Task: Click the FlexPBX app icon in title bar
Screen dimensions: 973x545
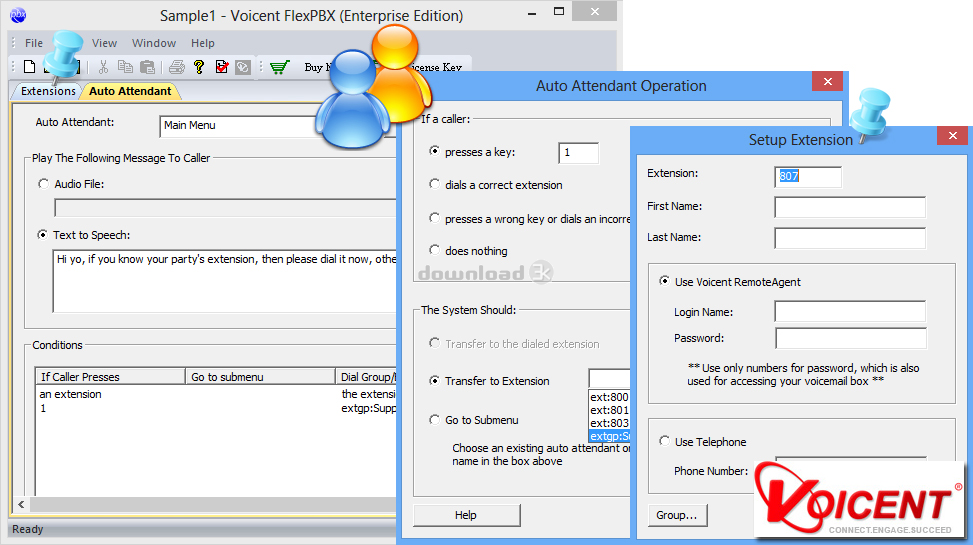Action: 19,15
